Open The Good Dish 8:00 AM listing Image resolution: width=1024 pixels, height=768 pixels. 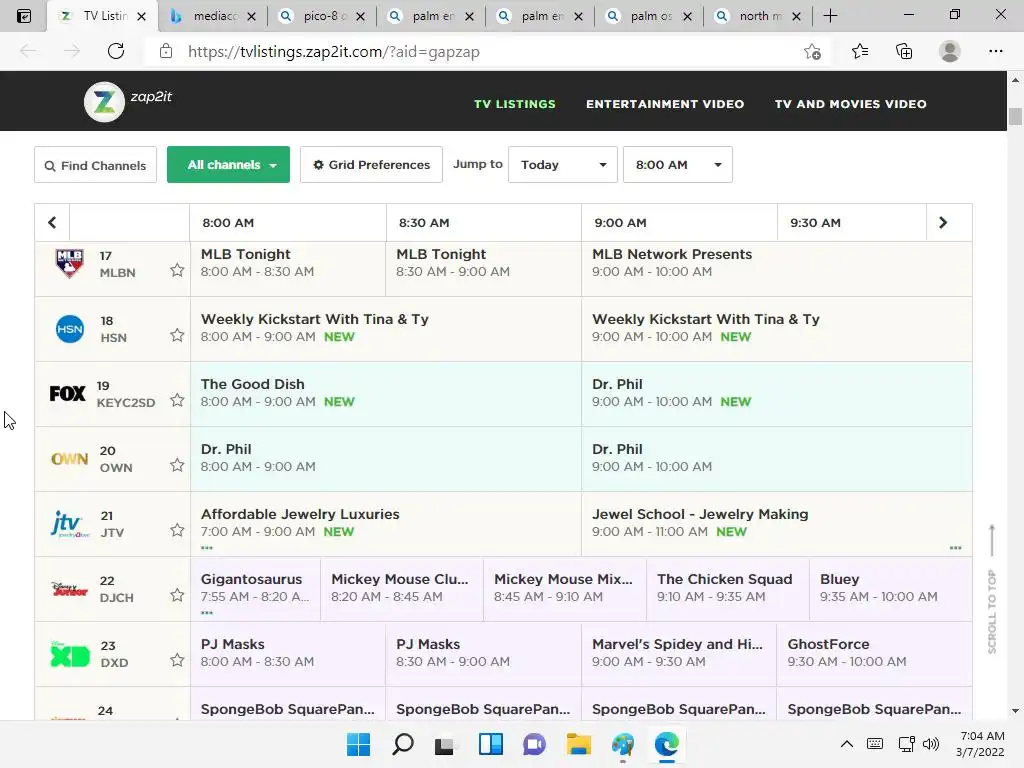point(386,394)
